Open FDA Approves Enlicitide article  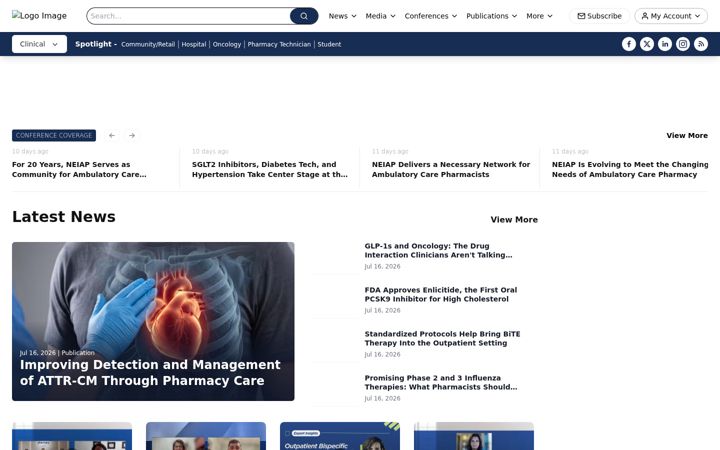pyautogui.click(x=441, y=294)
